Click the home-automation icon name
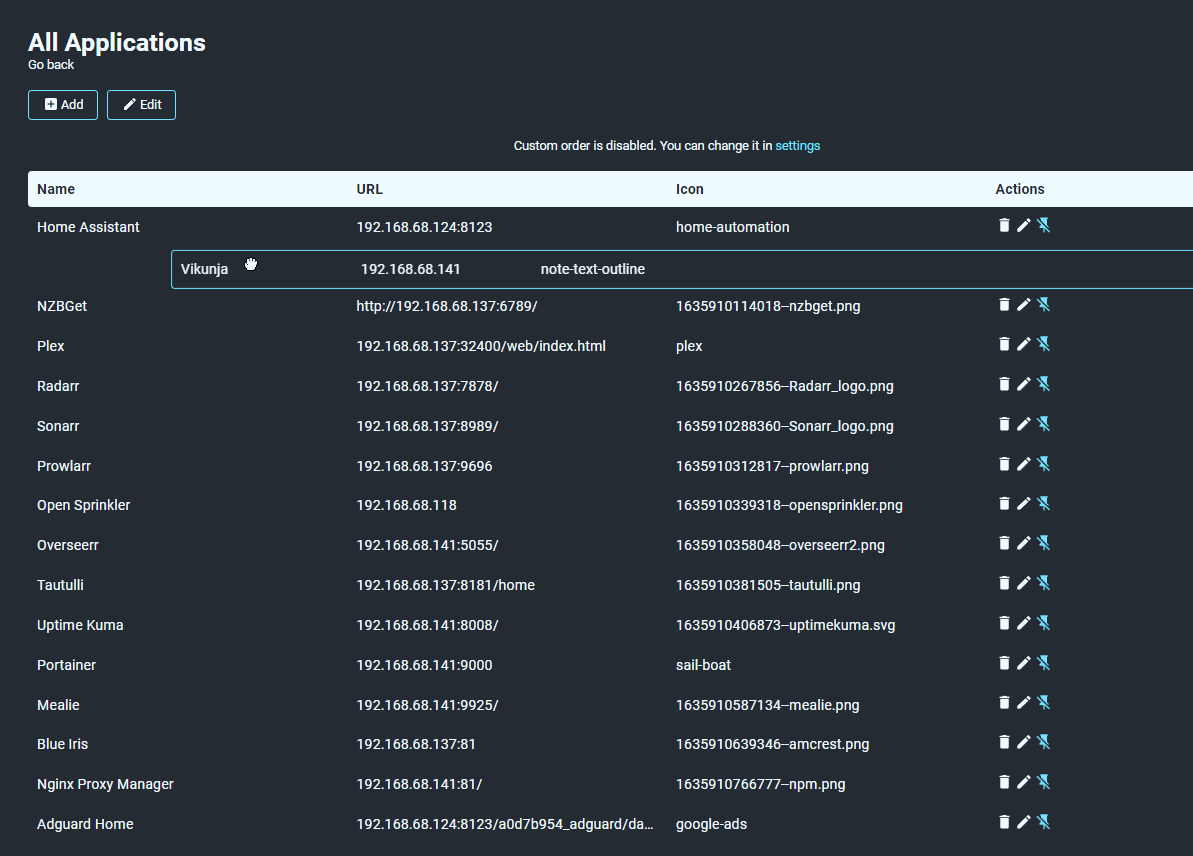 pos(733,228)
